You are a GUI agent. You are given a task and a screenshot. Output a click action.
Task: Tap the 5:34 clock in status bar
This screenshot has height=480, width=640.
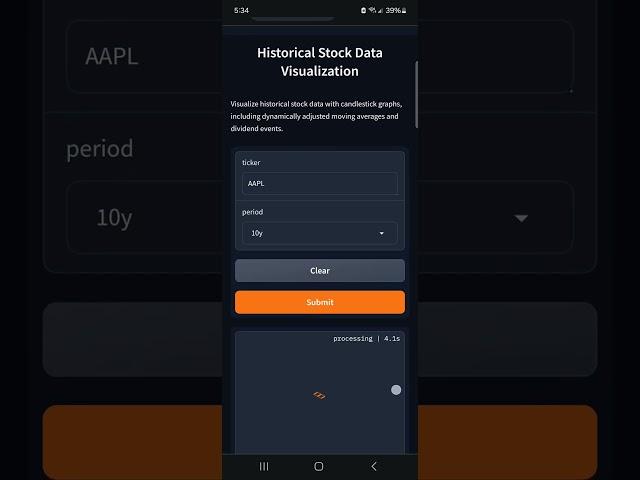tap(241, 10)
